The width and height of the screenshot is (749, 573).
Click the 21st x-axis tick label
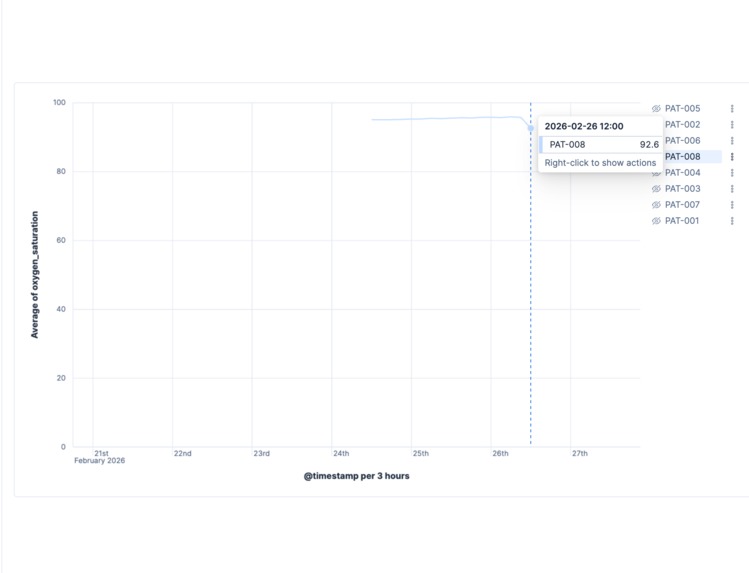(101, 453)
